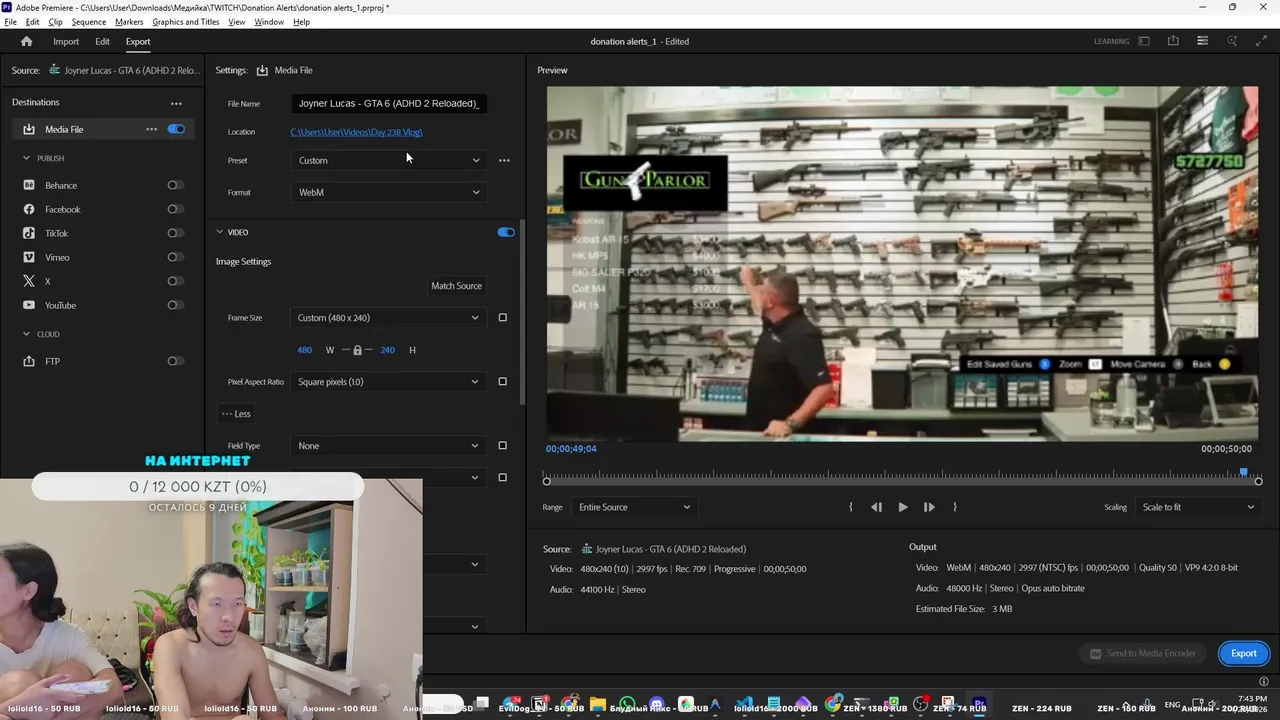Open WhatsApp from the Windows taskbar
This screenshot has height=720, width=1280.
coord(627,704)
